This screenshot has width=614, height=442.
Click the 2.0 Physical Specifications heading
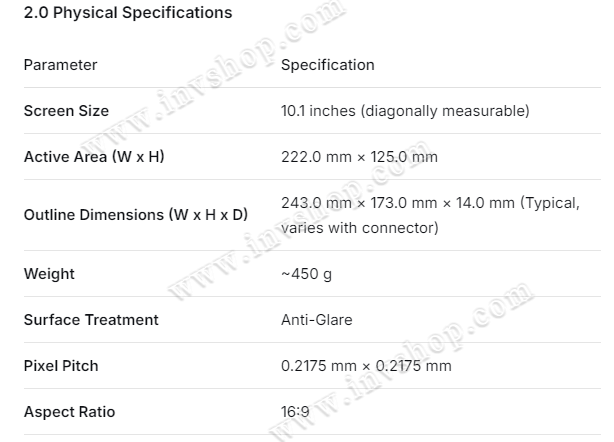[x=127, y=13]
